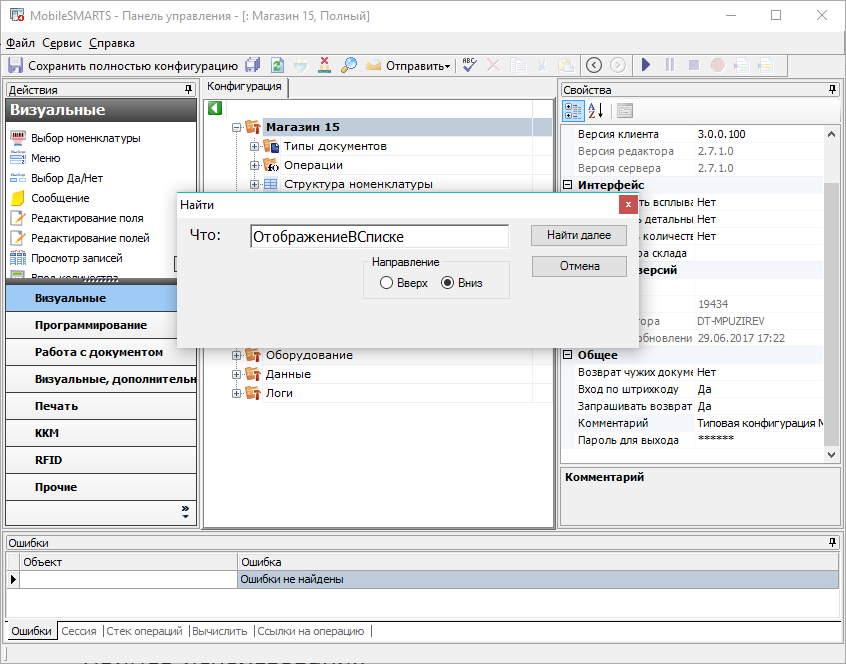Click the circled back navigation arrow
Screen dimensions: 846x664
click(593, 66)
